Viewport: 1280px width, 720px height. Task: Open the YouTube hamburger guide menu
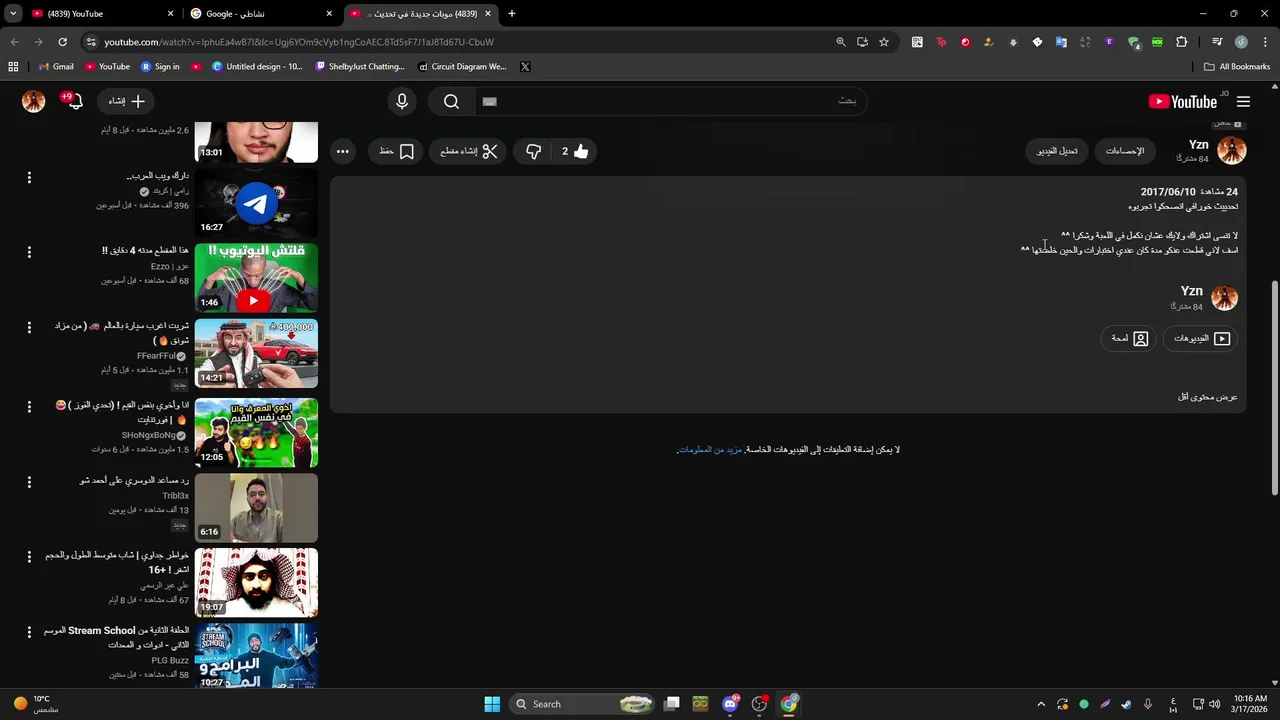1243,101
